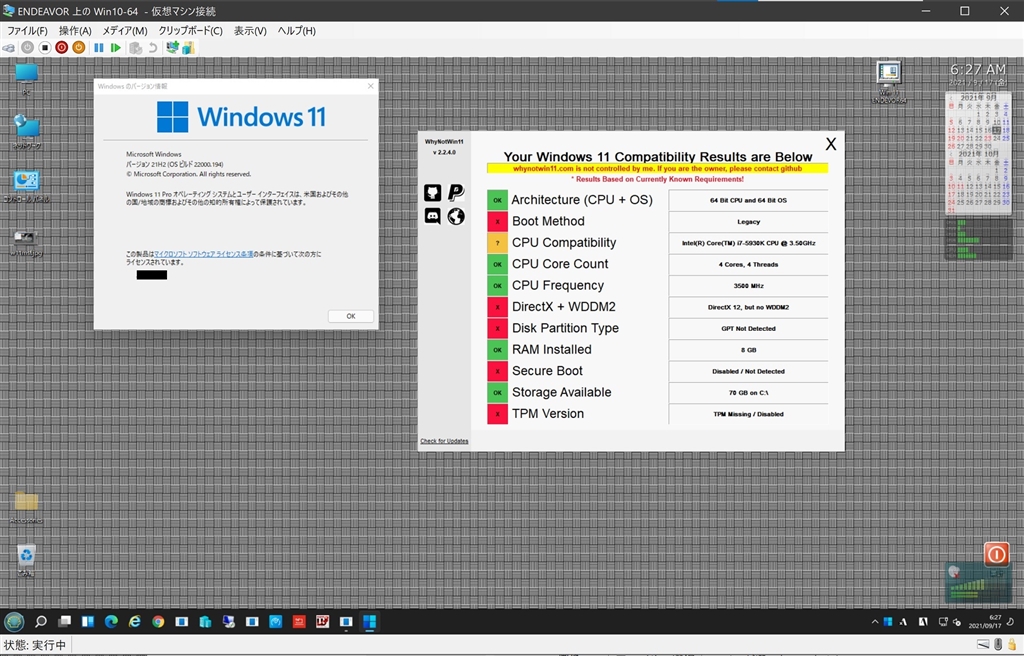Click the Revert undo-arrow toolbar icon
The image size is (1024, 656).
[x=152, y=48]
